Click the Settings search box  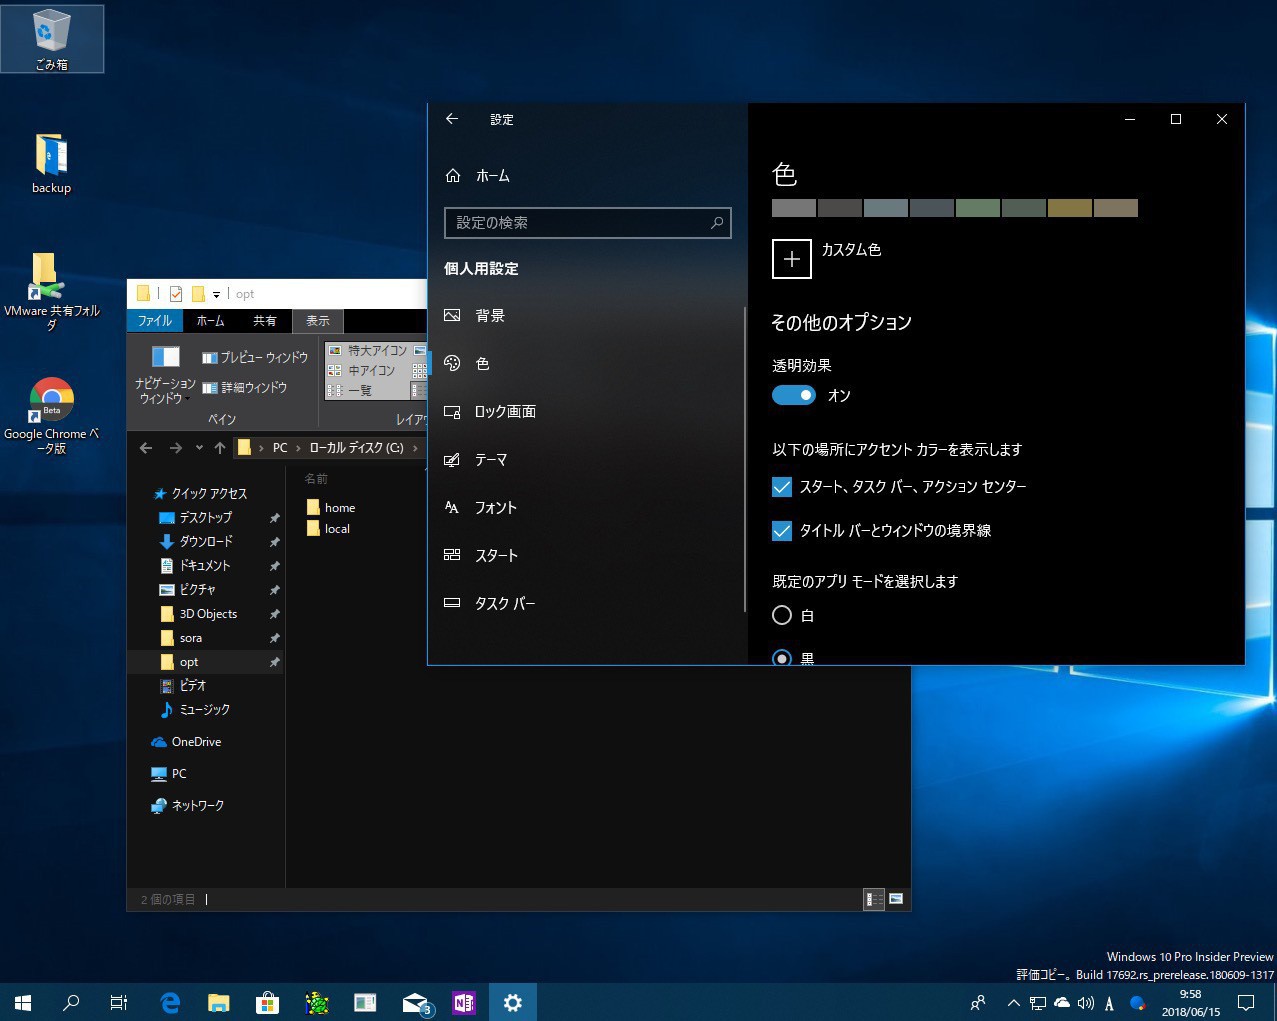pos(580,223)
